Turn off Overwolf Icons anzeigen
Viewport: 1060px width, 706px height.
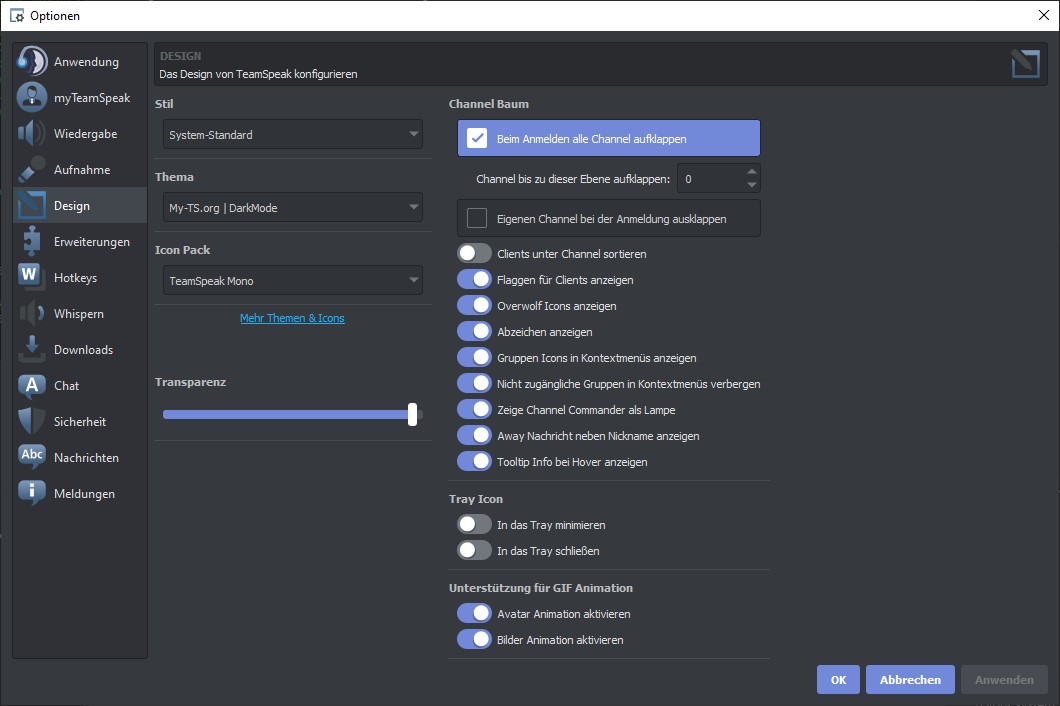tap(475, 306)
